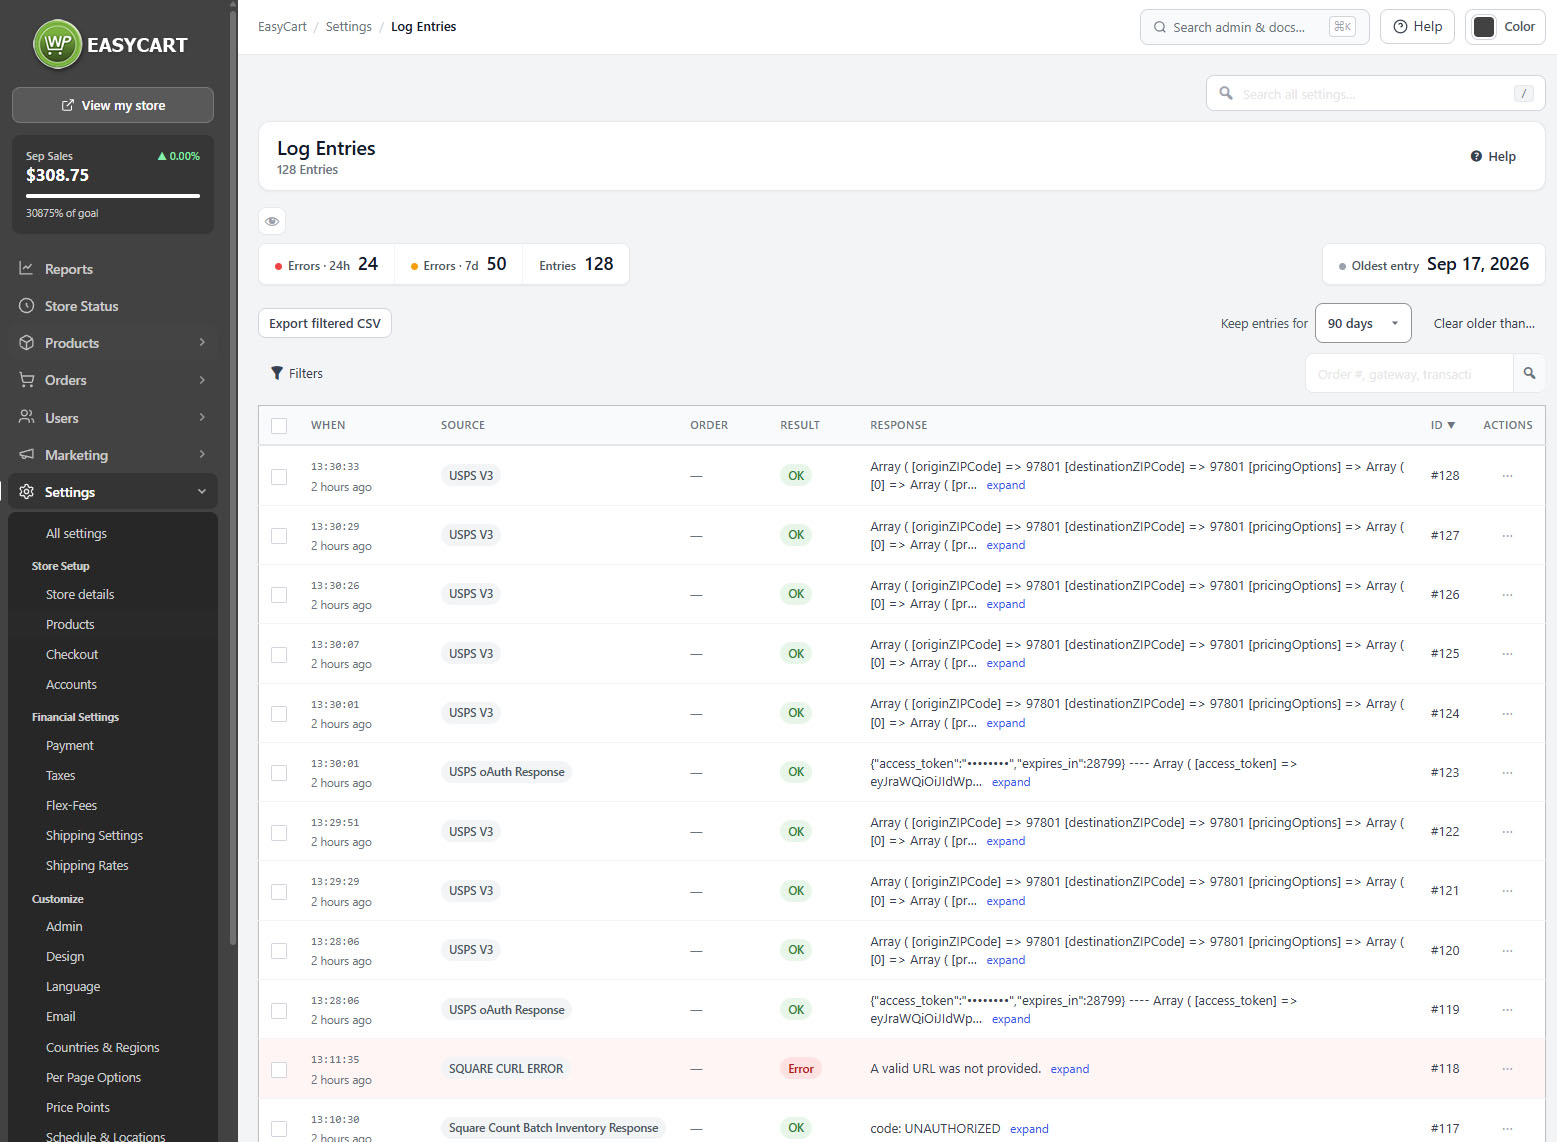Click the WP EasyCart logo
The height and width of the screenshot is (1142, 1557).
tap(110, 45)
